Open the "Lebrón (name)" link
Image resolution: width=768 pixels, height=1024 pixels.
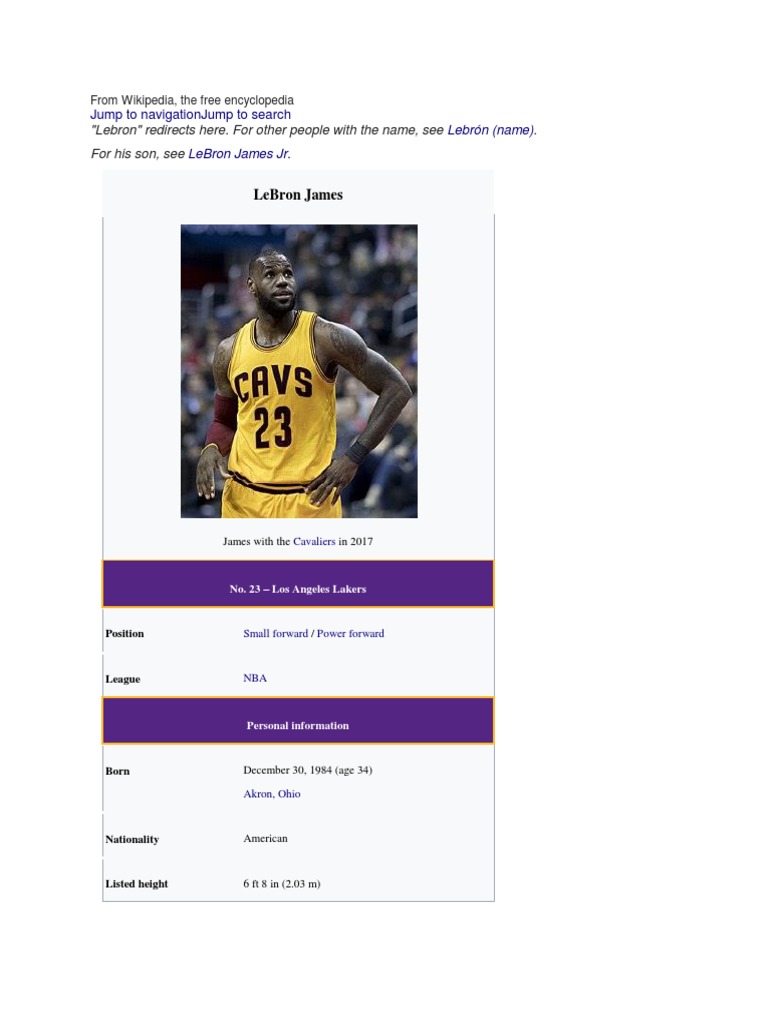coord(492,130)
